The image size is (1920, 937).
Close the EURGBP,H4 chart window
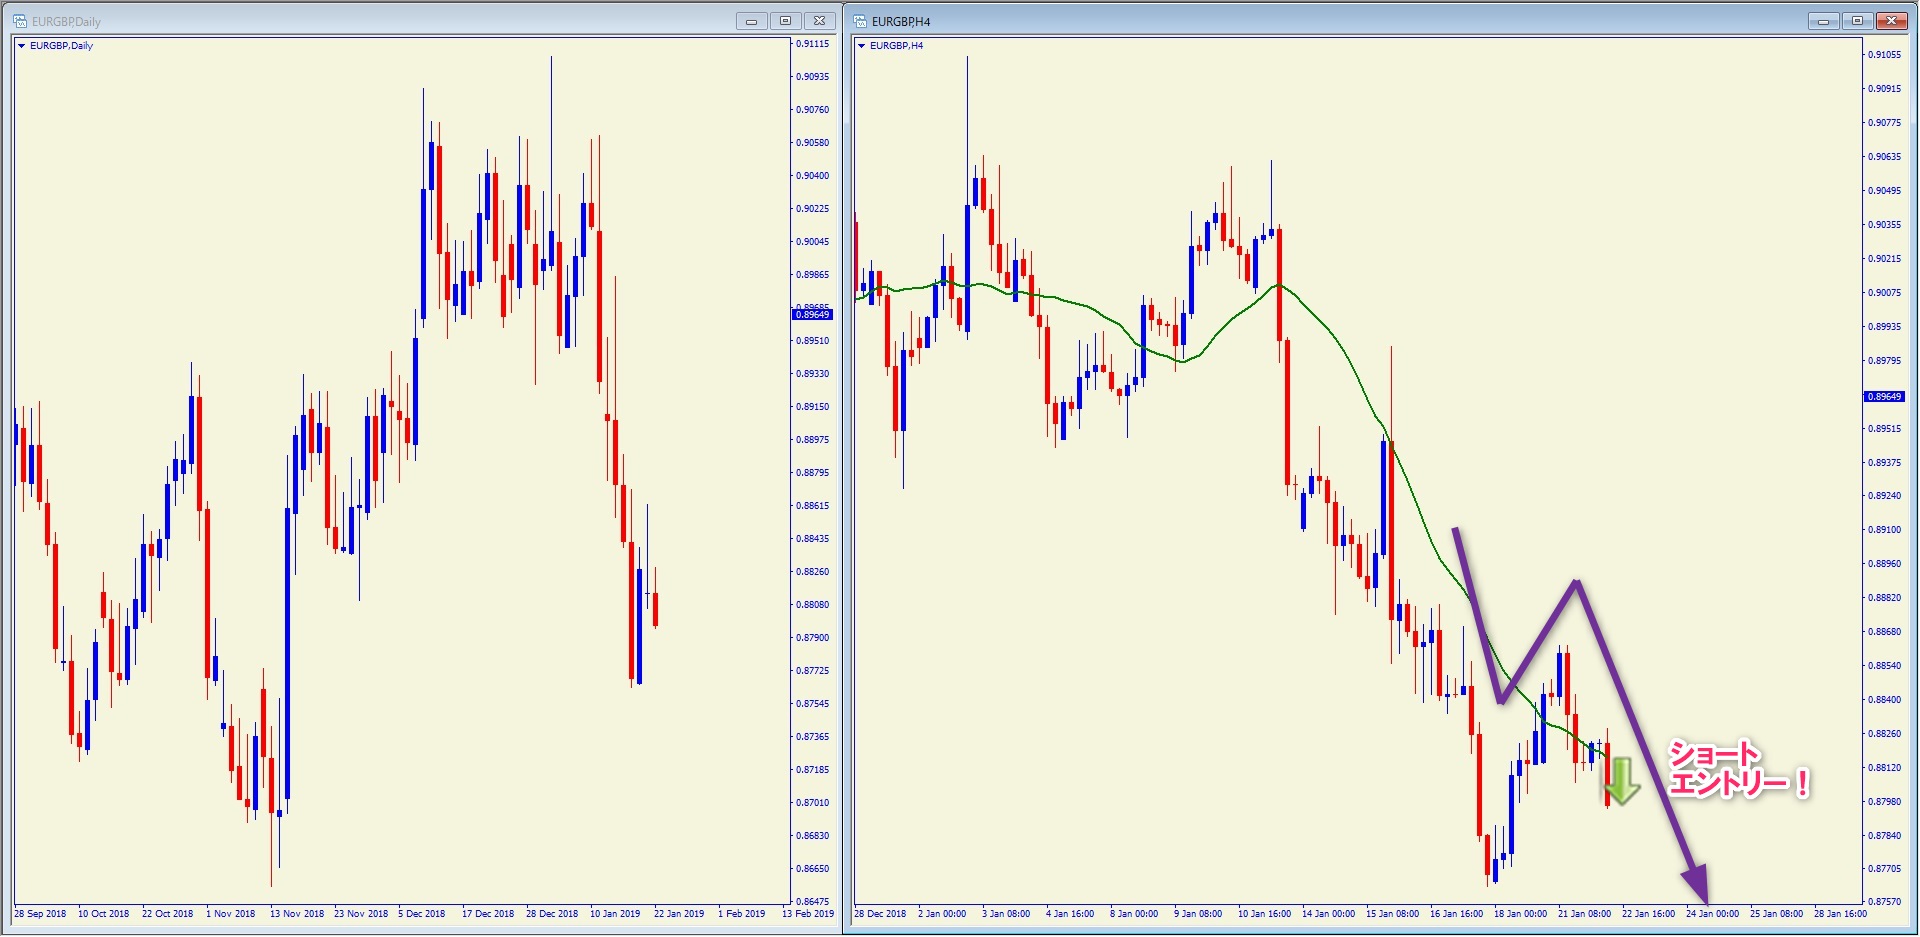(1892, 21)
